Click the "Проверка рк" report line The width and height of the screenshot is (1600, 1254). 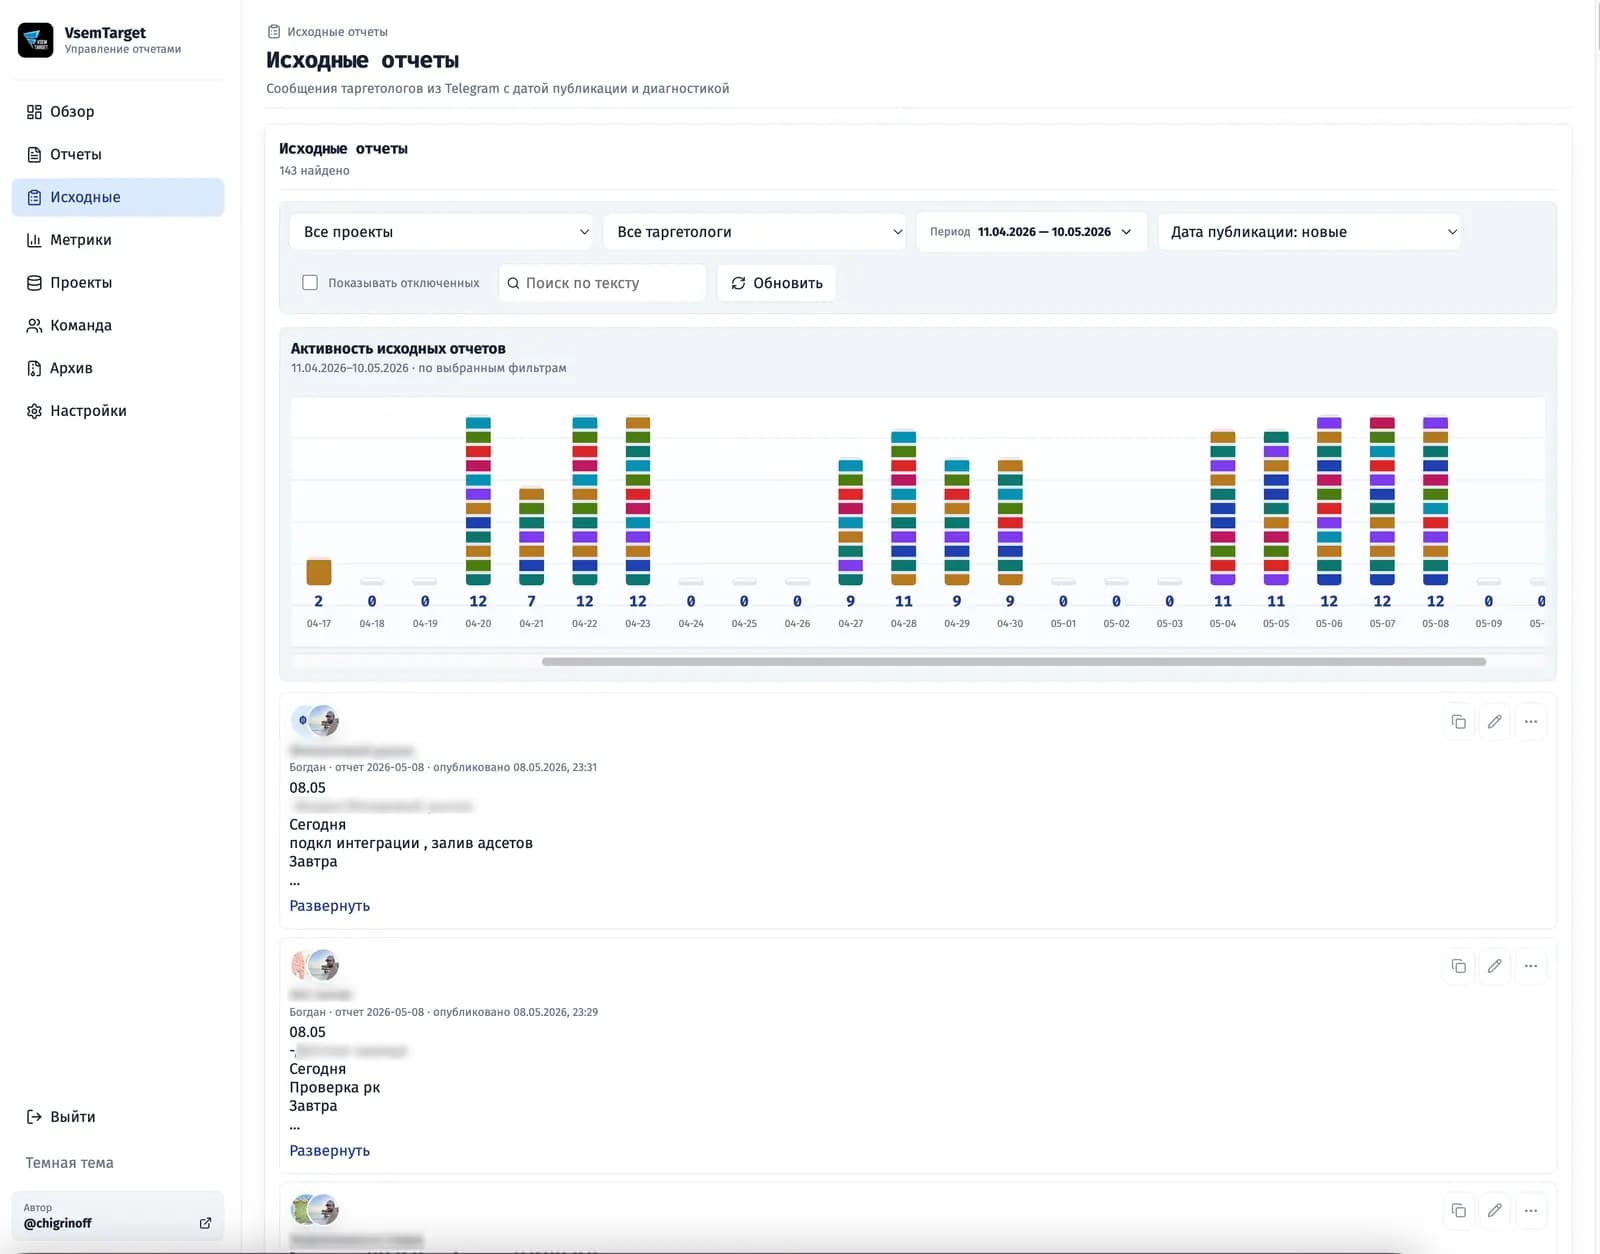(x=335, y=1088)
